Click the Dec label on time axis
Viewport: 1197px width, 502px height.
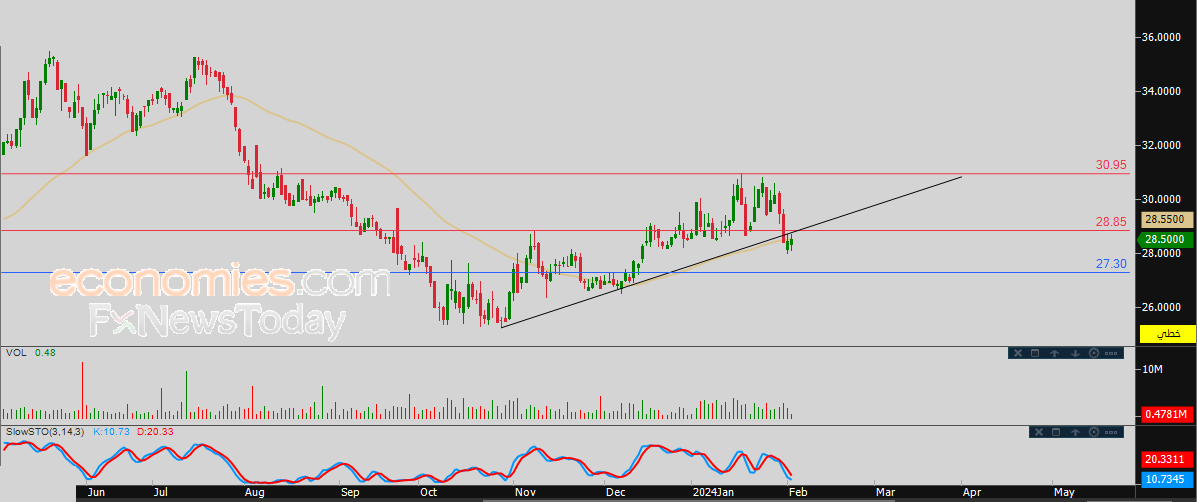pyautogui.click(x=615, y=494)
